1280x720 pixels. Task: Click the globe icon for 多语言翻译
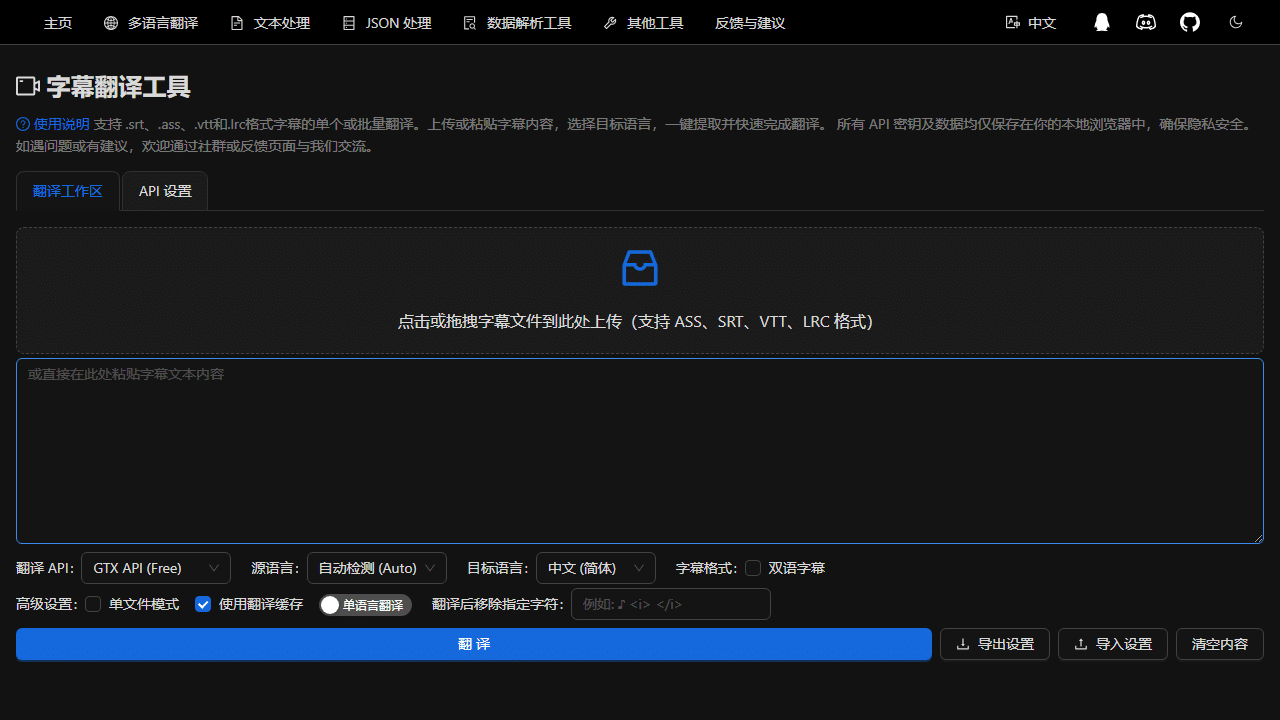111,22
